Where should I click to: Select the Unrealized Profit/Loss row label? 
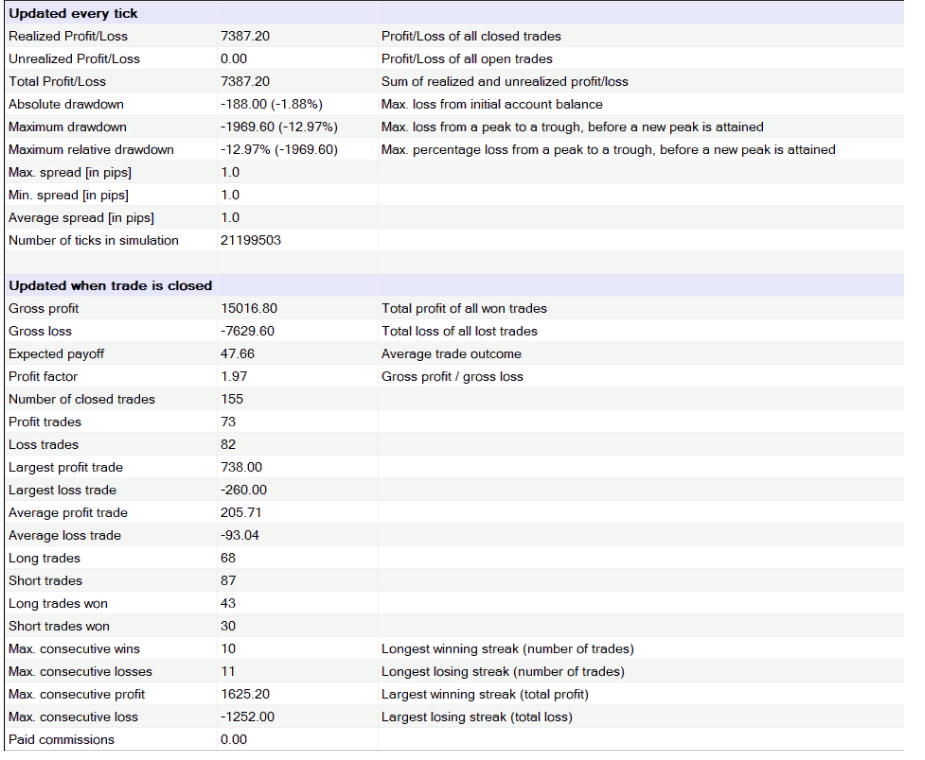point(74,59)
